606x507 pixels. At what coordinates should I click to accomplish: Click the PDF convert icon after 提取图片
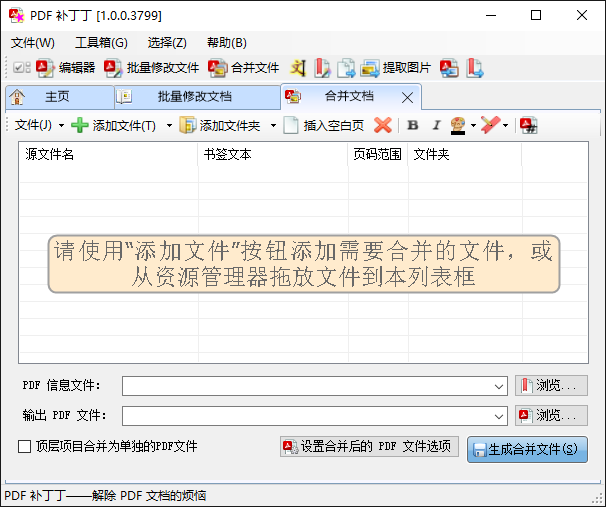click(449, 68)
